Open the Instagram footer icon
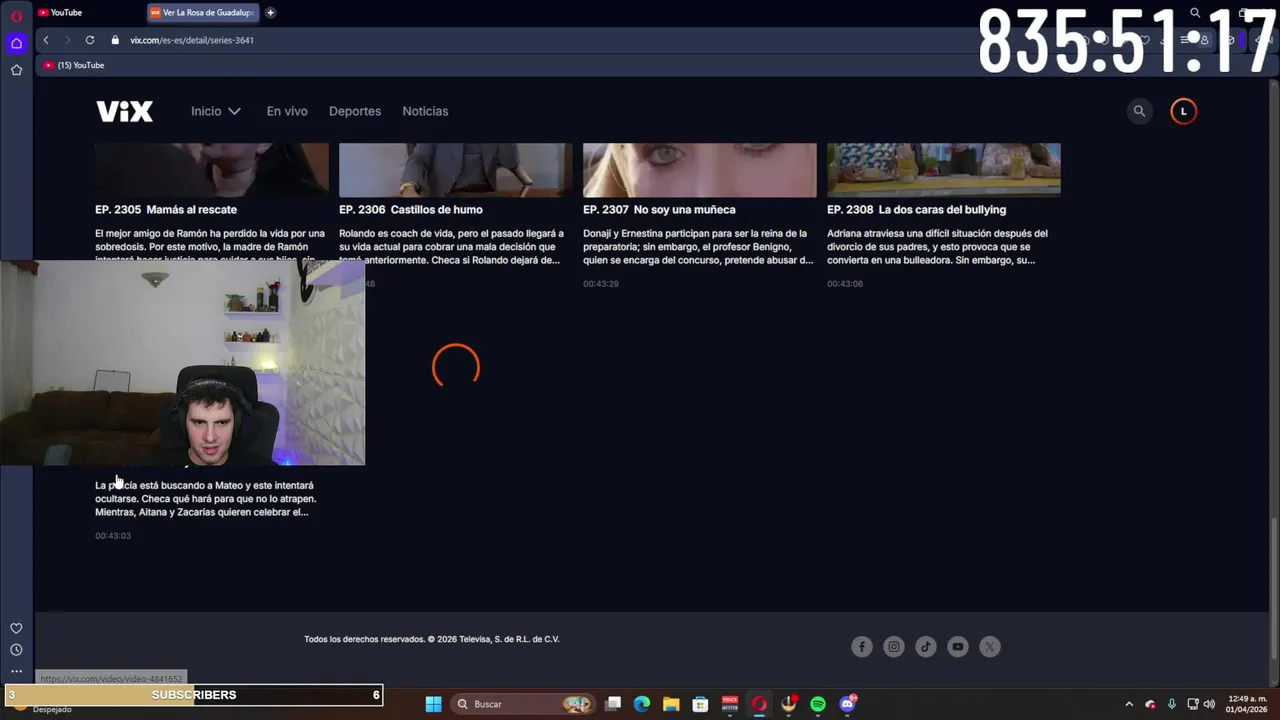Screen dimensions: 1280x720 click(x=894, y=647)
